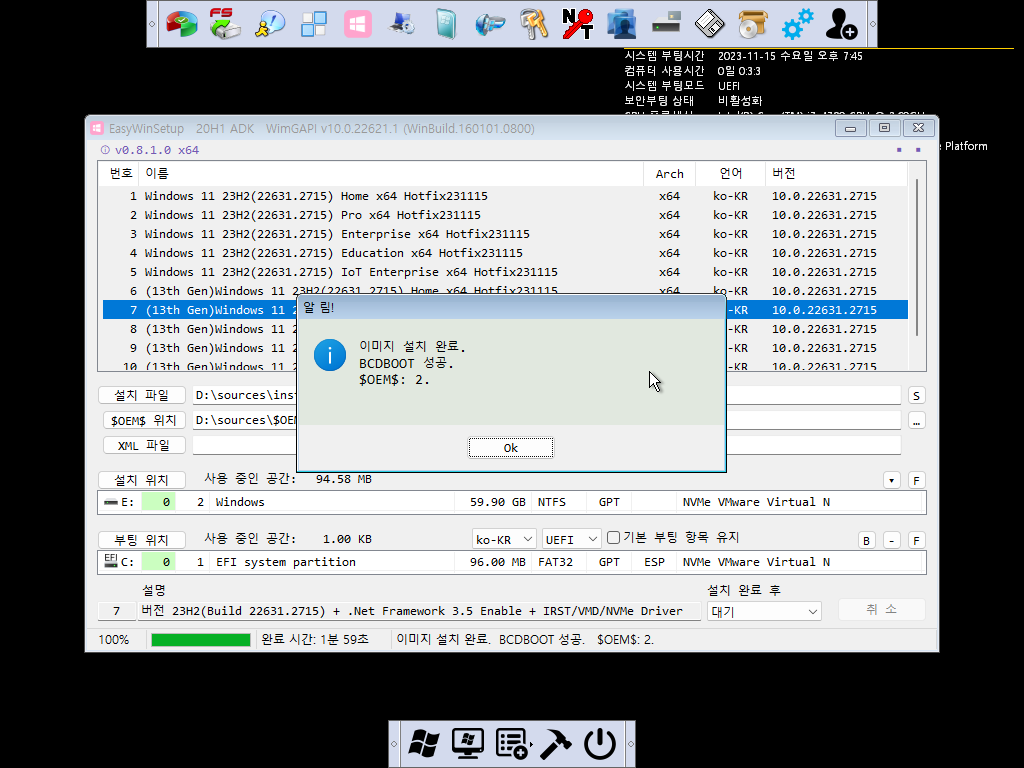Open the FS drive tool with green arrow
This screenshot has width=1024, height=768.
pyautogui.click(x=225, y=24)
